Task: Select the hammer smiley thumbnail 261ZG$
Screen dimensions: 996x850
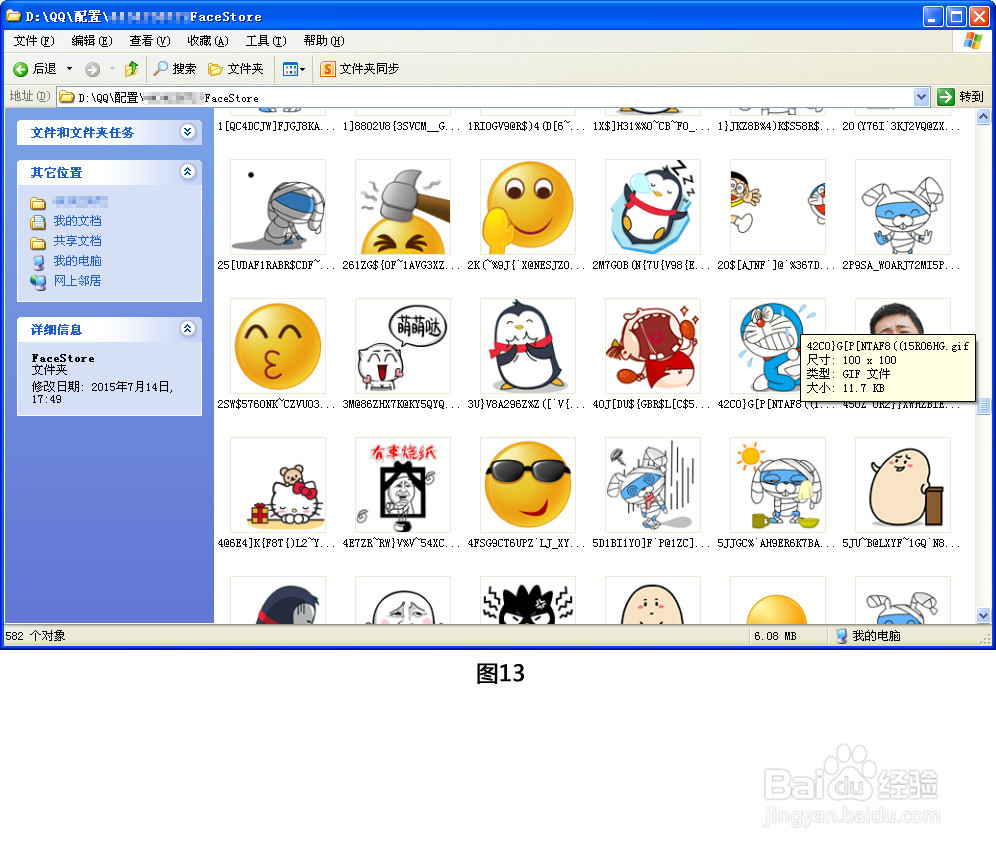Action: point(403,207)
